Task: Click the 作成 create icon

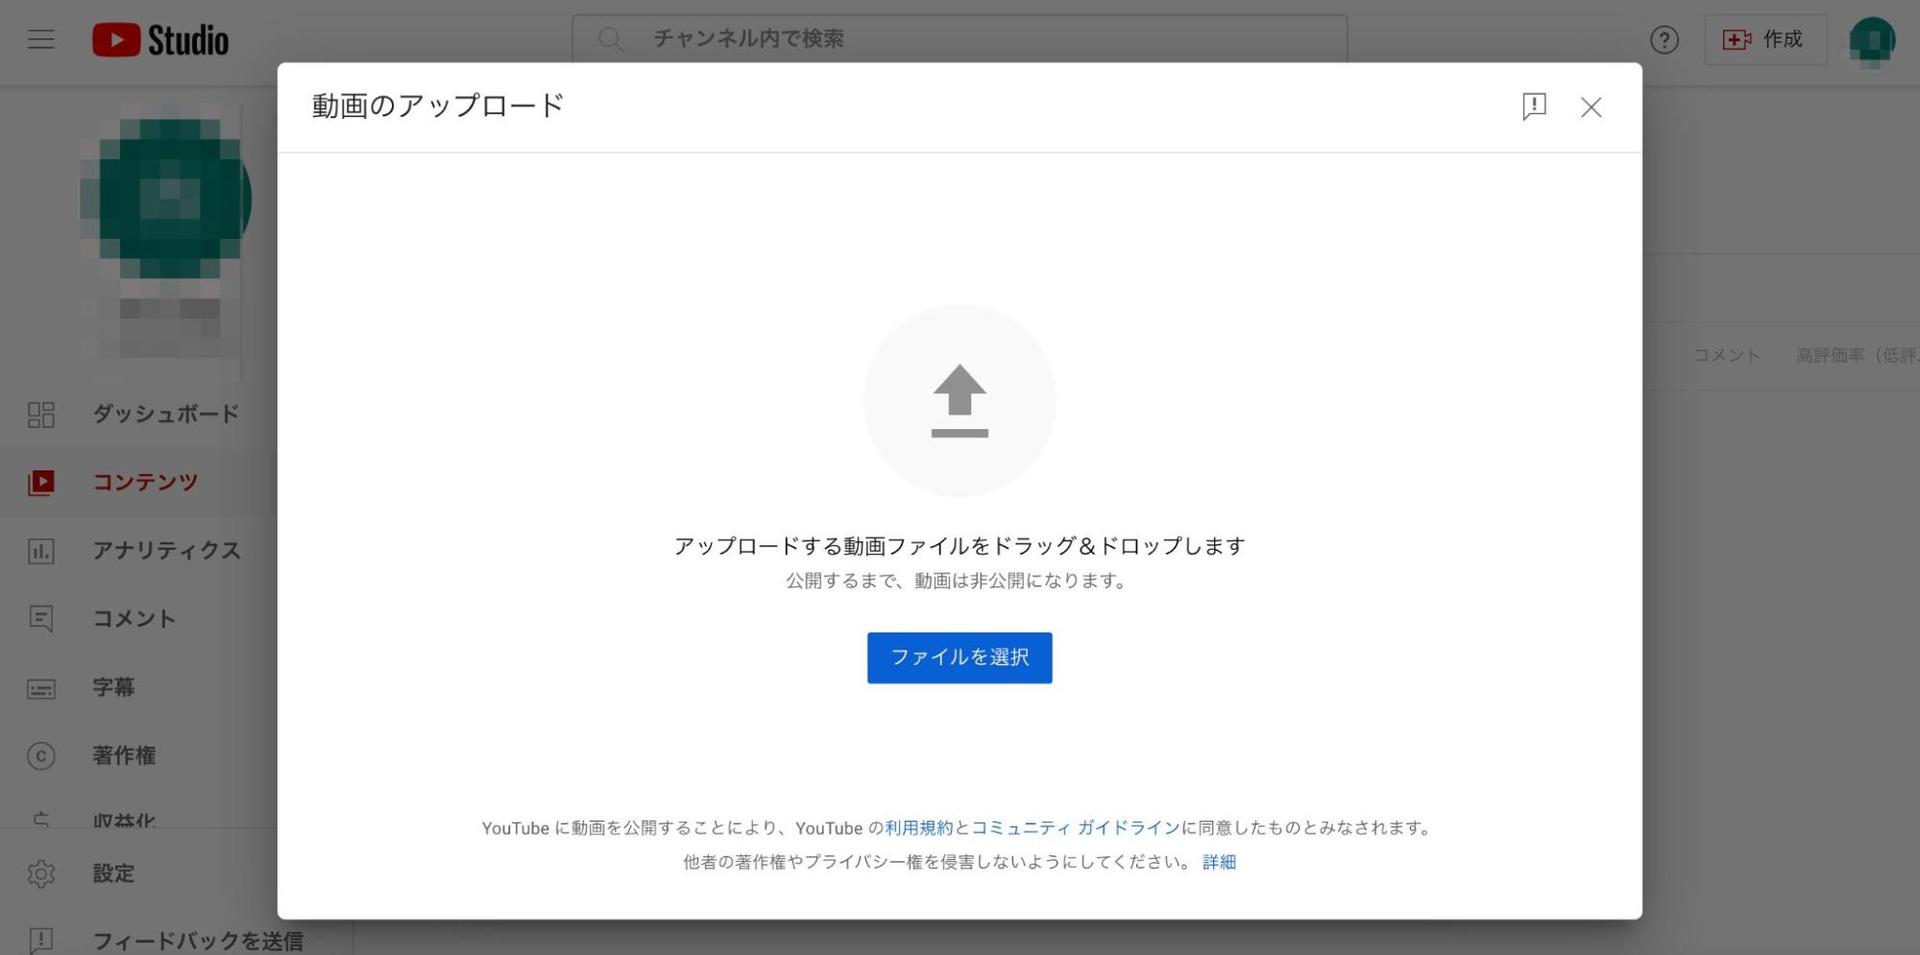Action: point(1737,40)
